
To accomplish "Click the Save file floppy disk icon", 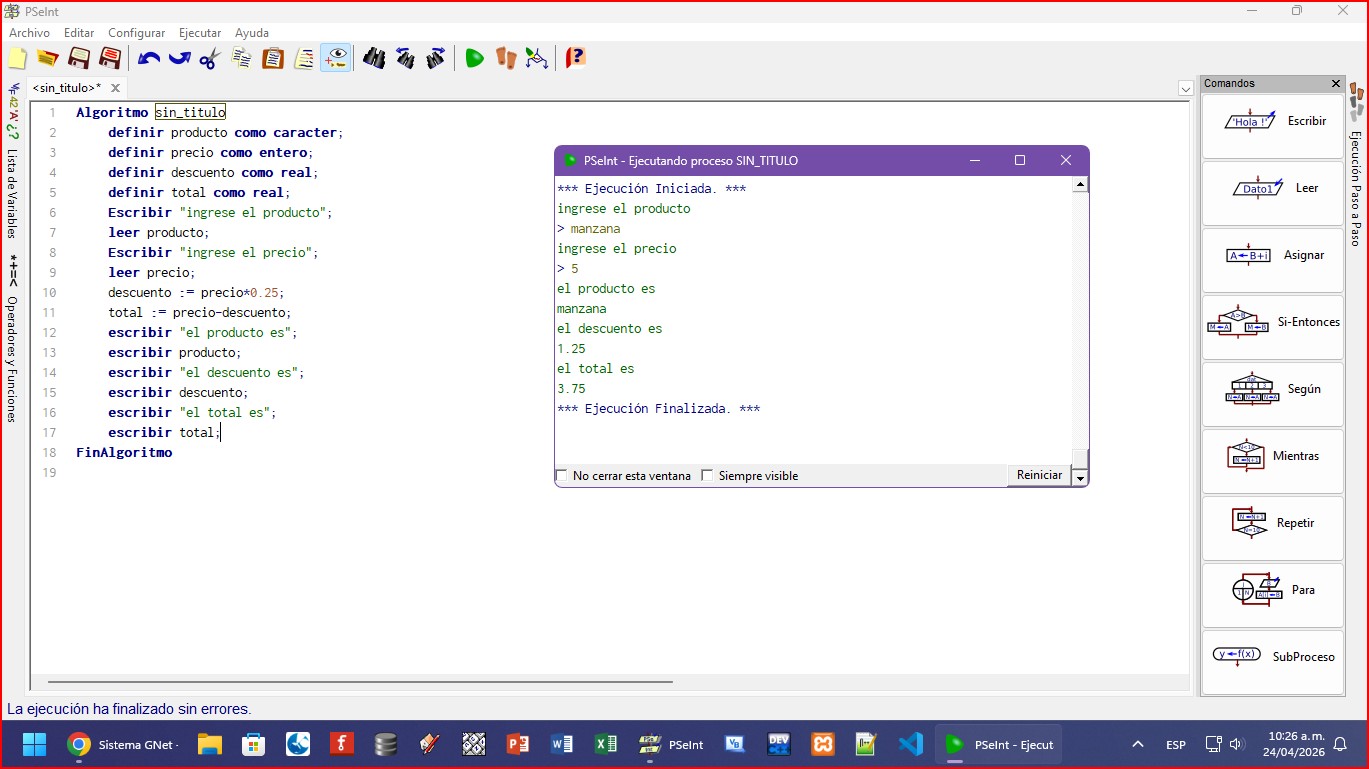I will coord(79,58).
